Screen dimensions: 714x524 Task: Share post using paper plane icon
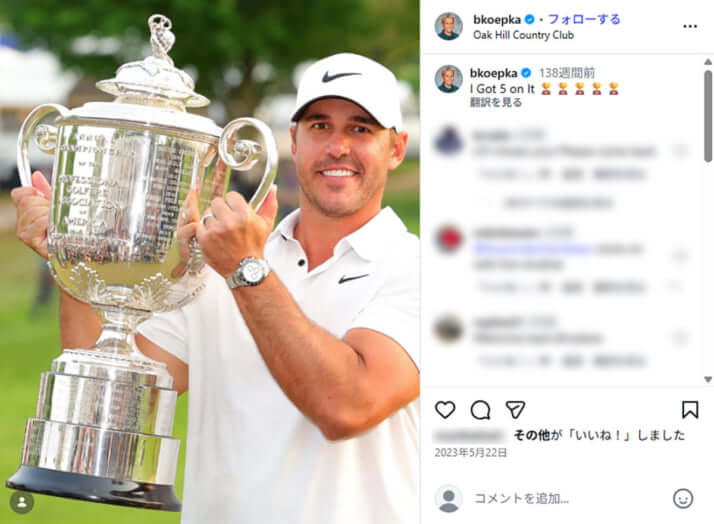[x=515, y=409]
